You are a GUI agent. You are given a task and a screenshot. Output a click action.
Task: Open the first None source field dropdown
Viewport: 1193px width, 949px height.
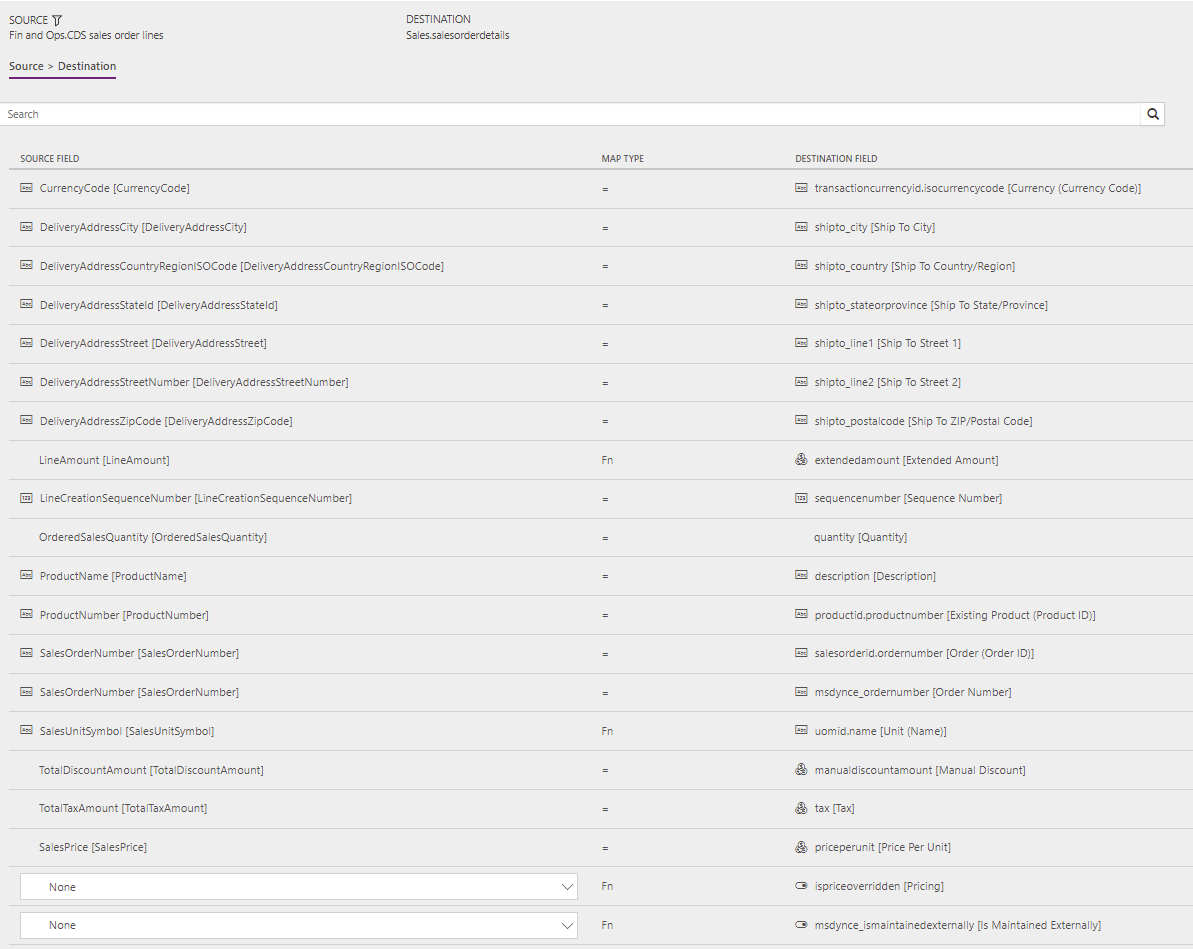click(x=297, y=886)
